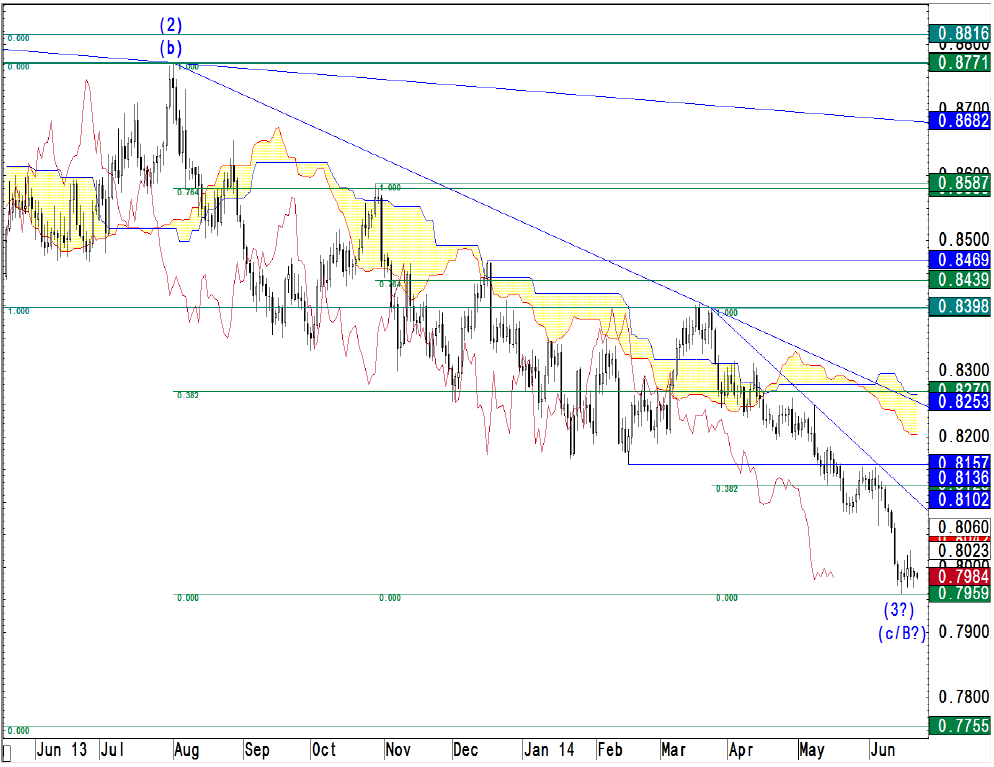Click the blue 0.8682 trendline price label
Screen dimensions: 994x767
959,120
